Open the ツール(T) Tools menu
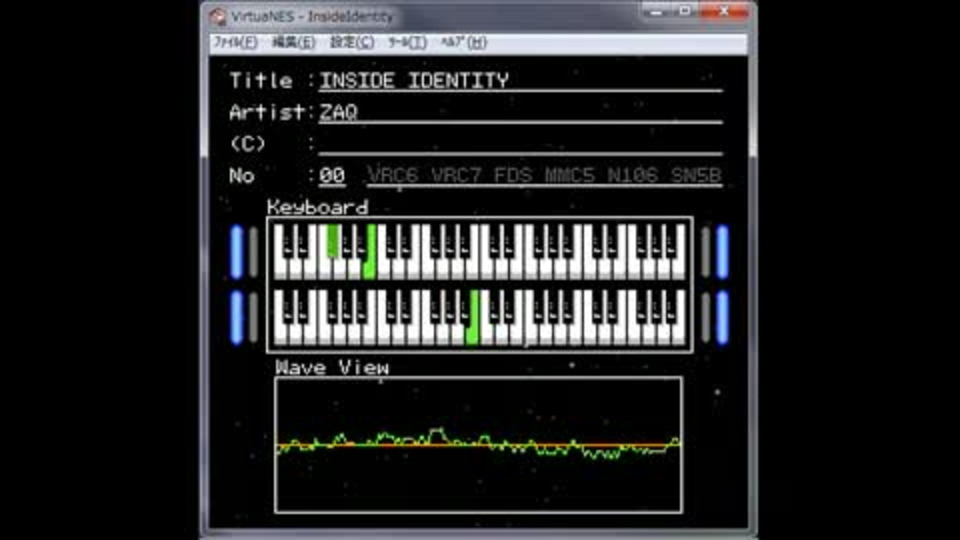960x540 pixels. tap(407, 42)
